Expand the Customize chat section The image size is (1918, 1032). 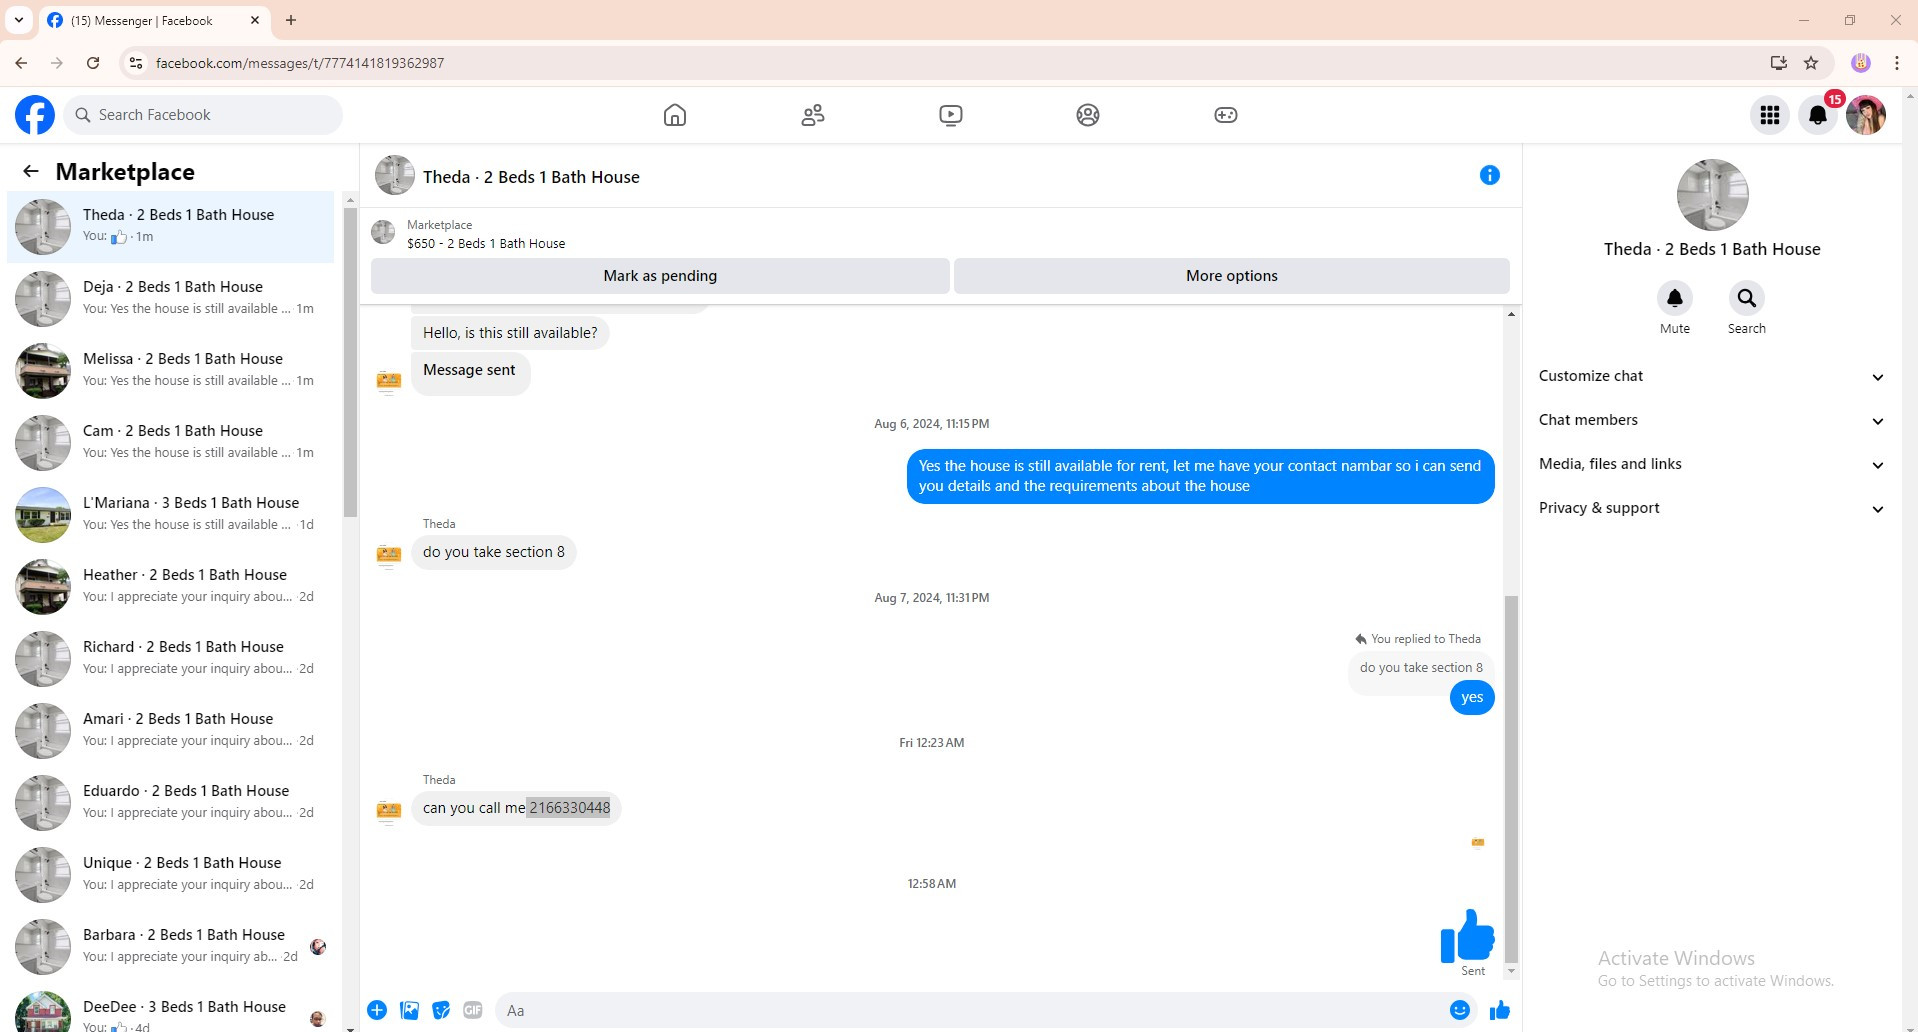(x=1711, y=376)
